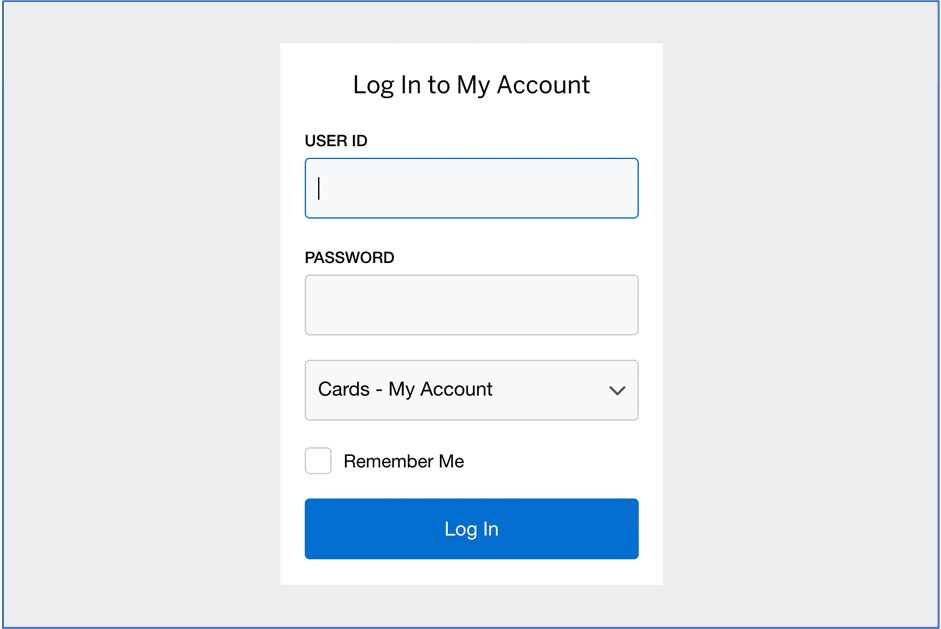The image size is (941, 629).
Task: Click the 'Log In' text on the button
Action: pos(471,529)
